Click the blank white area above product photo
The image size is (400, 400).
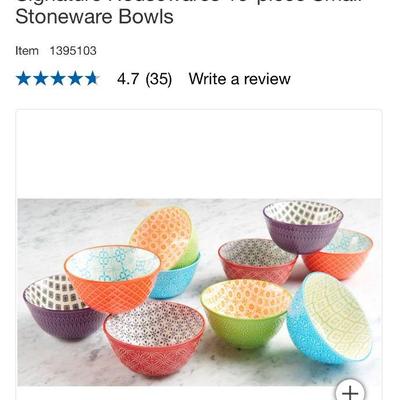pyautogui.click(x=199, y=154)
